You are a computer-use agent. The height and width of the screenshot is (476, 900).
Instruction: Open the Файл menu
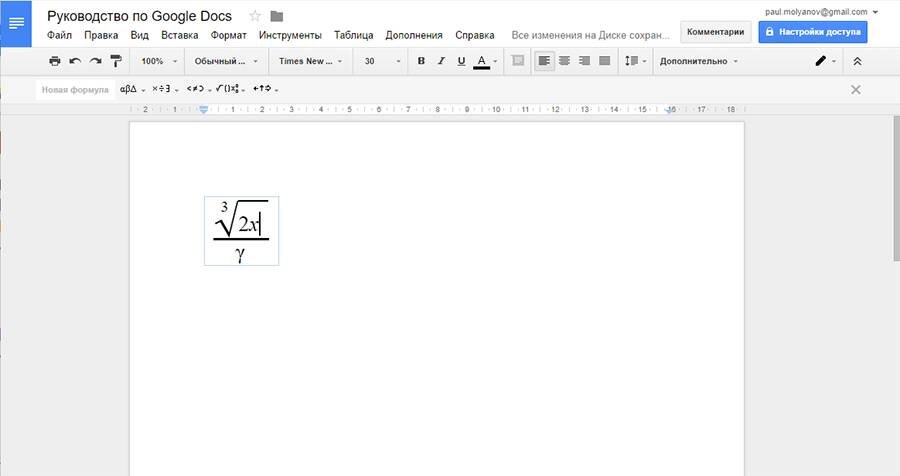(59, 35)
